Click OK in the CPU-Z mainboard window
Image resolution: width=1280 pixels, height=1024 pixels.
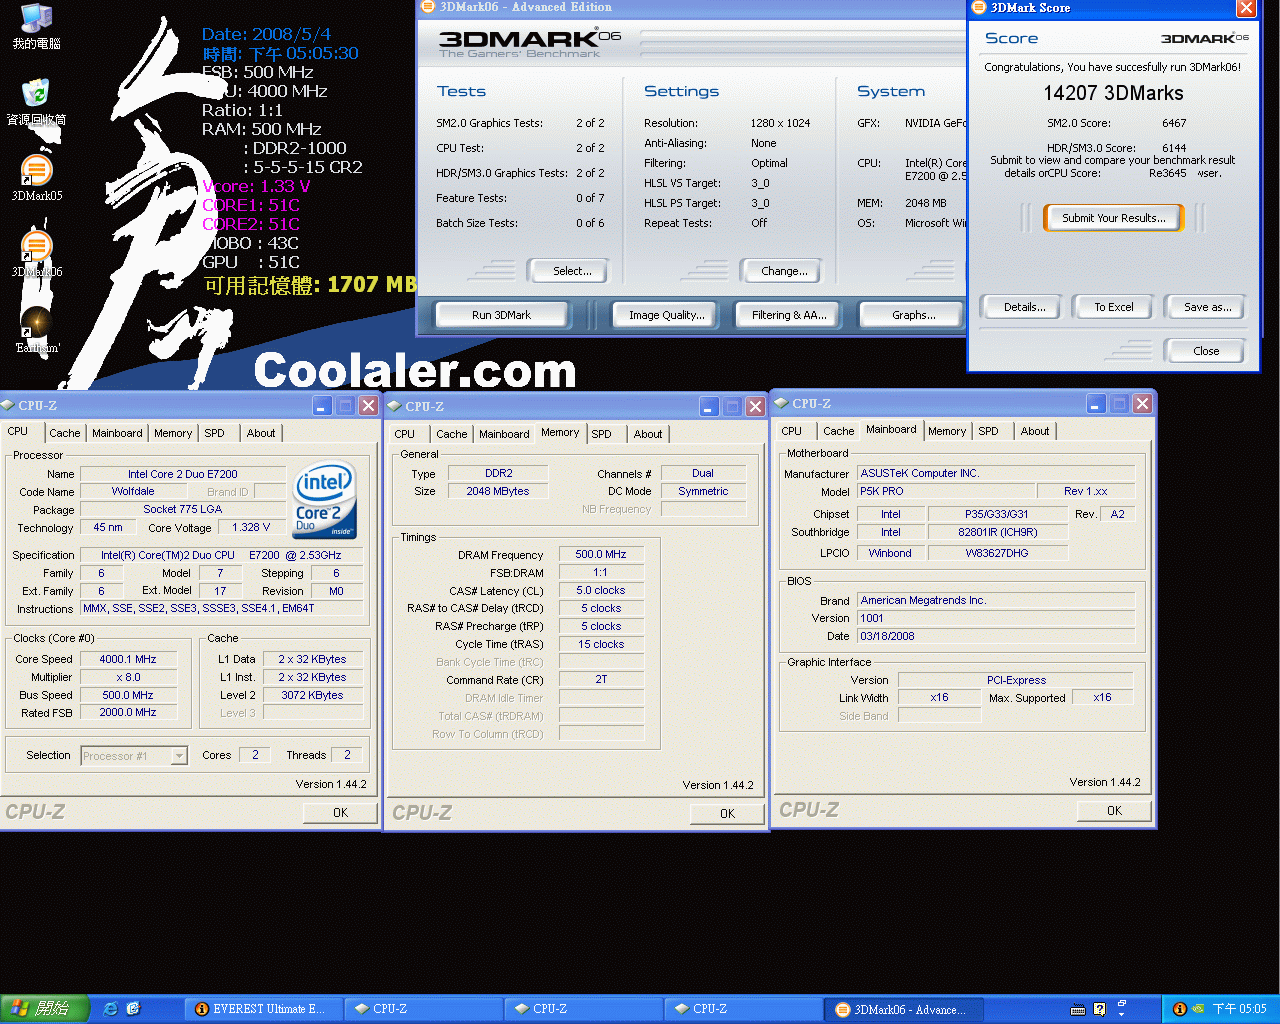pyautogui.click(x=1114, y=811)
